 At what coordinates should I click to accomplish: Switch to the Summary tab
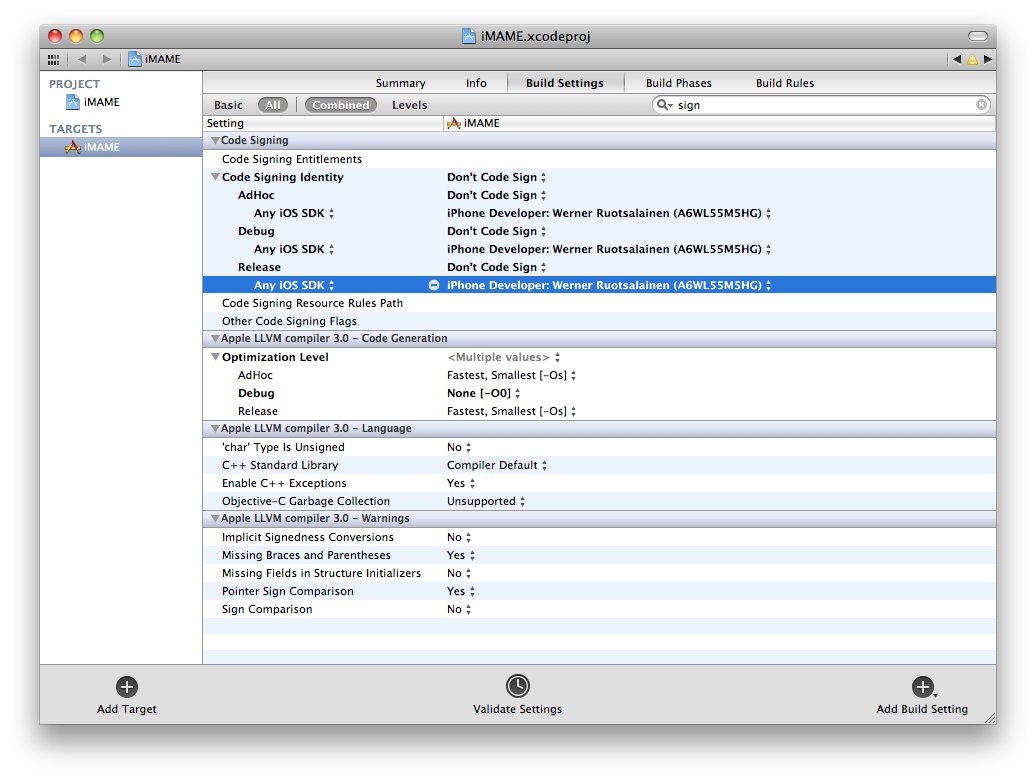pos(400,83)
